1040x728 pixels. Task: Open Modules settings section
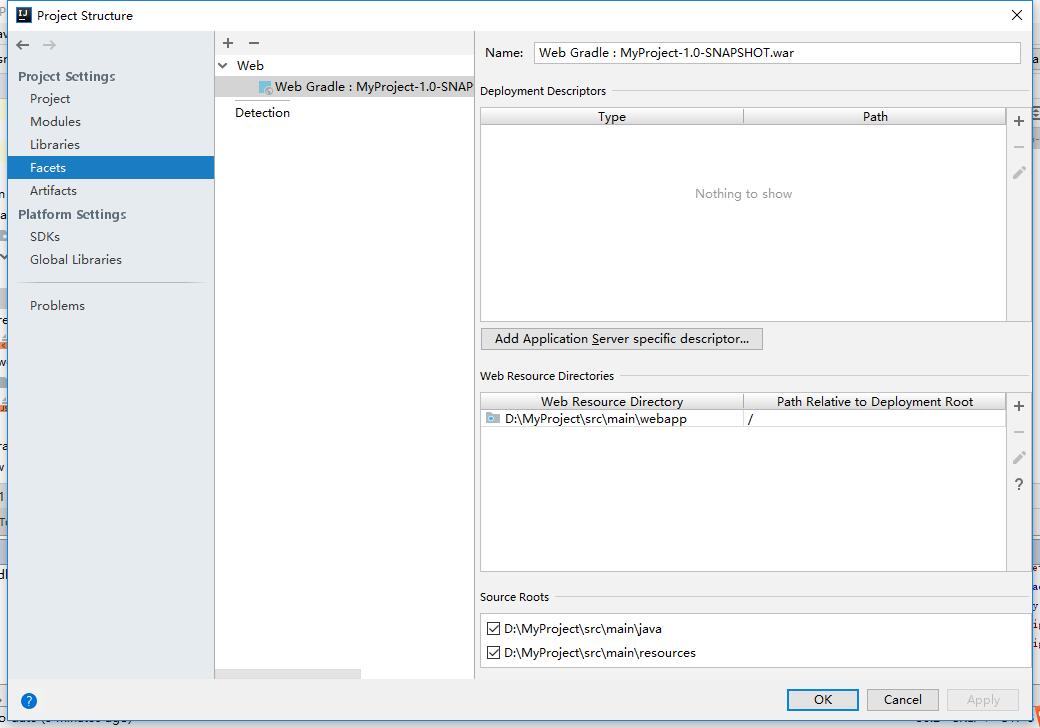[x=55, y=122]
